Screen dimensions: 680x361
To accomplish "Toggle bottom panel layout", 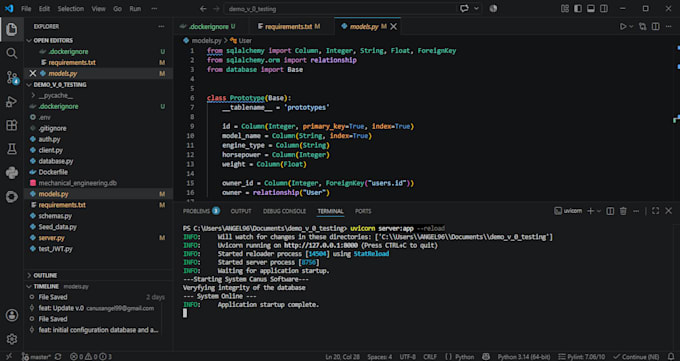I will tap(591, 9).
